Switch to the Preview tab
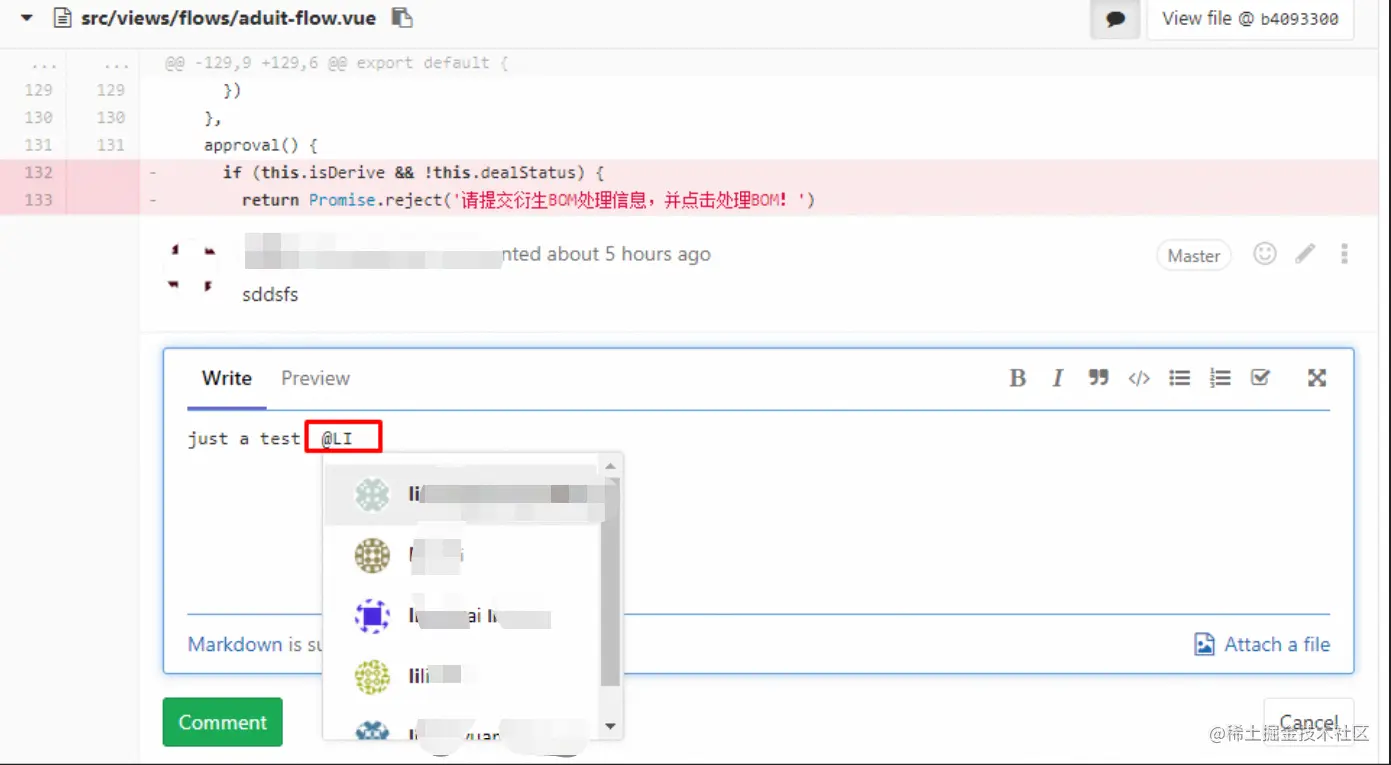Image resolution: width=1391 pixels, height=765 pixels. pyautogui.click(x=315, y=378)
